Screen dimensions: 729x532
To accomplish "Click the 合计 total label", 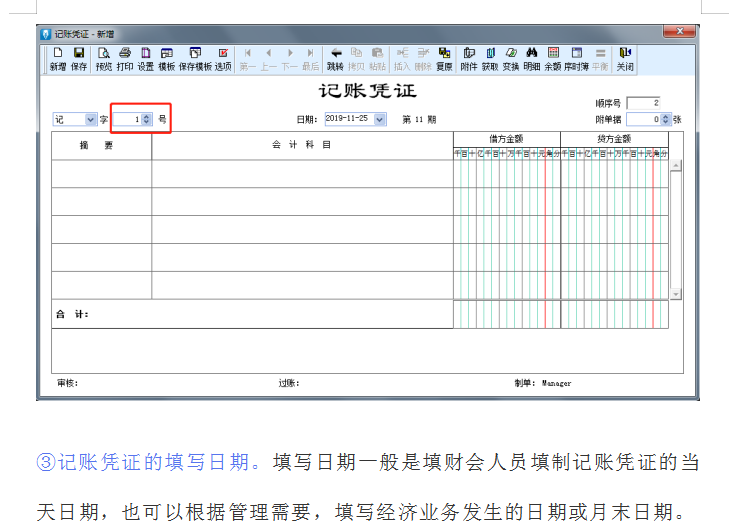I will (72, 314).
